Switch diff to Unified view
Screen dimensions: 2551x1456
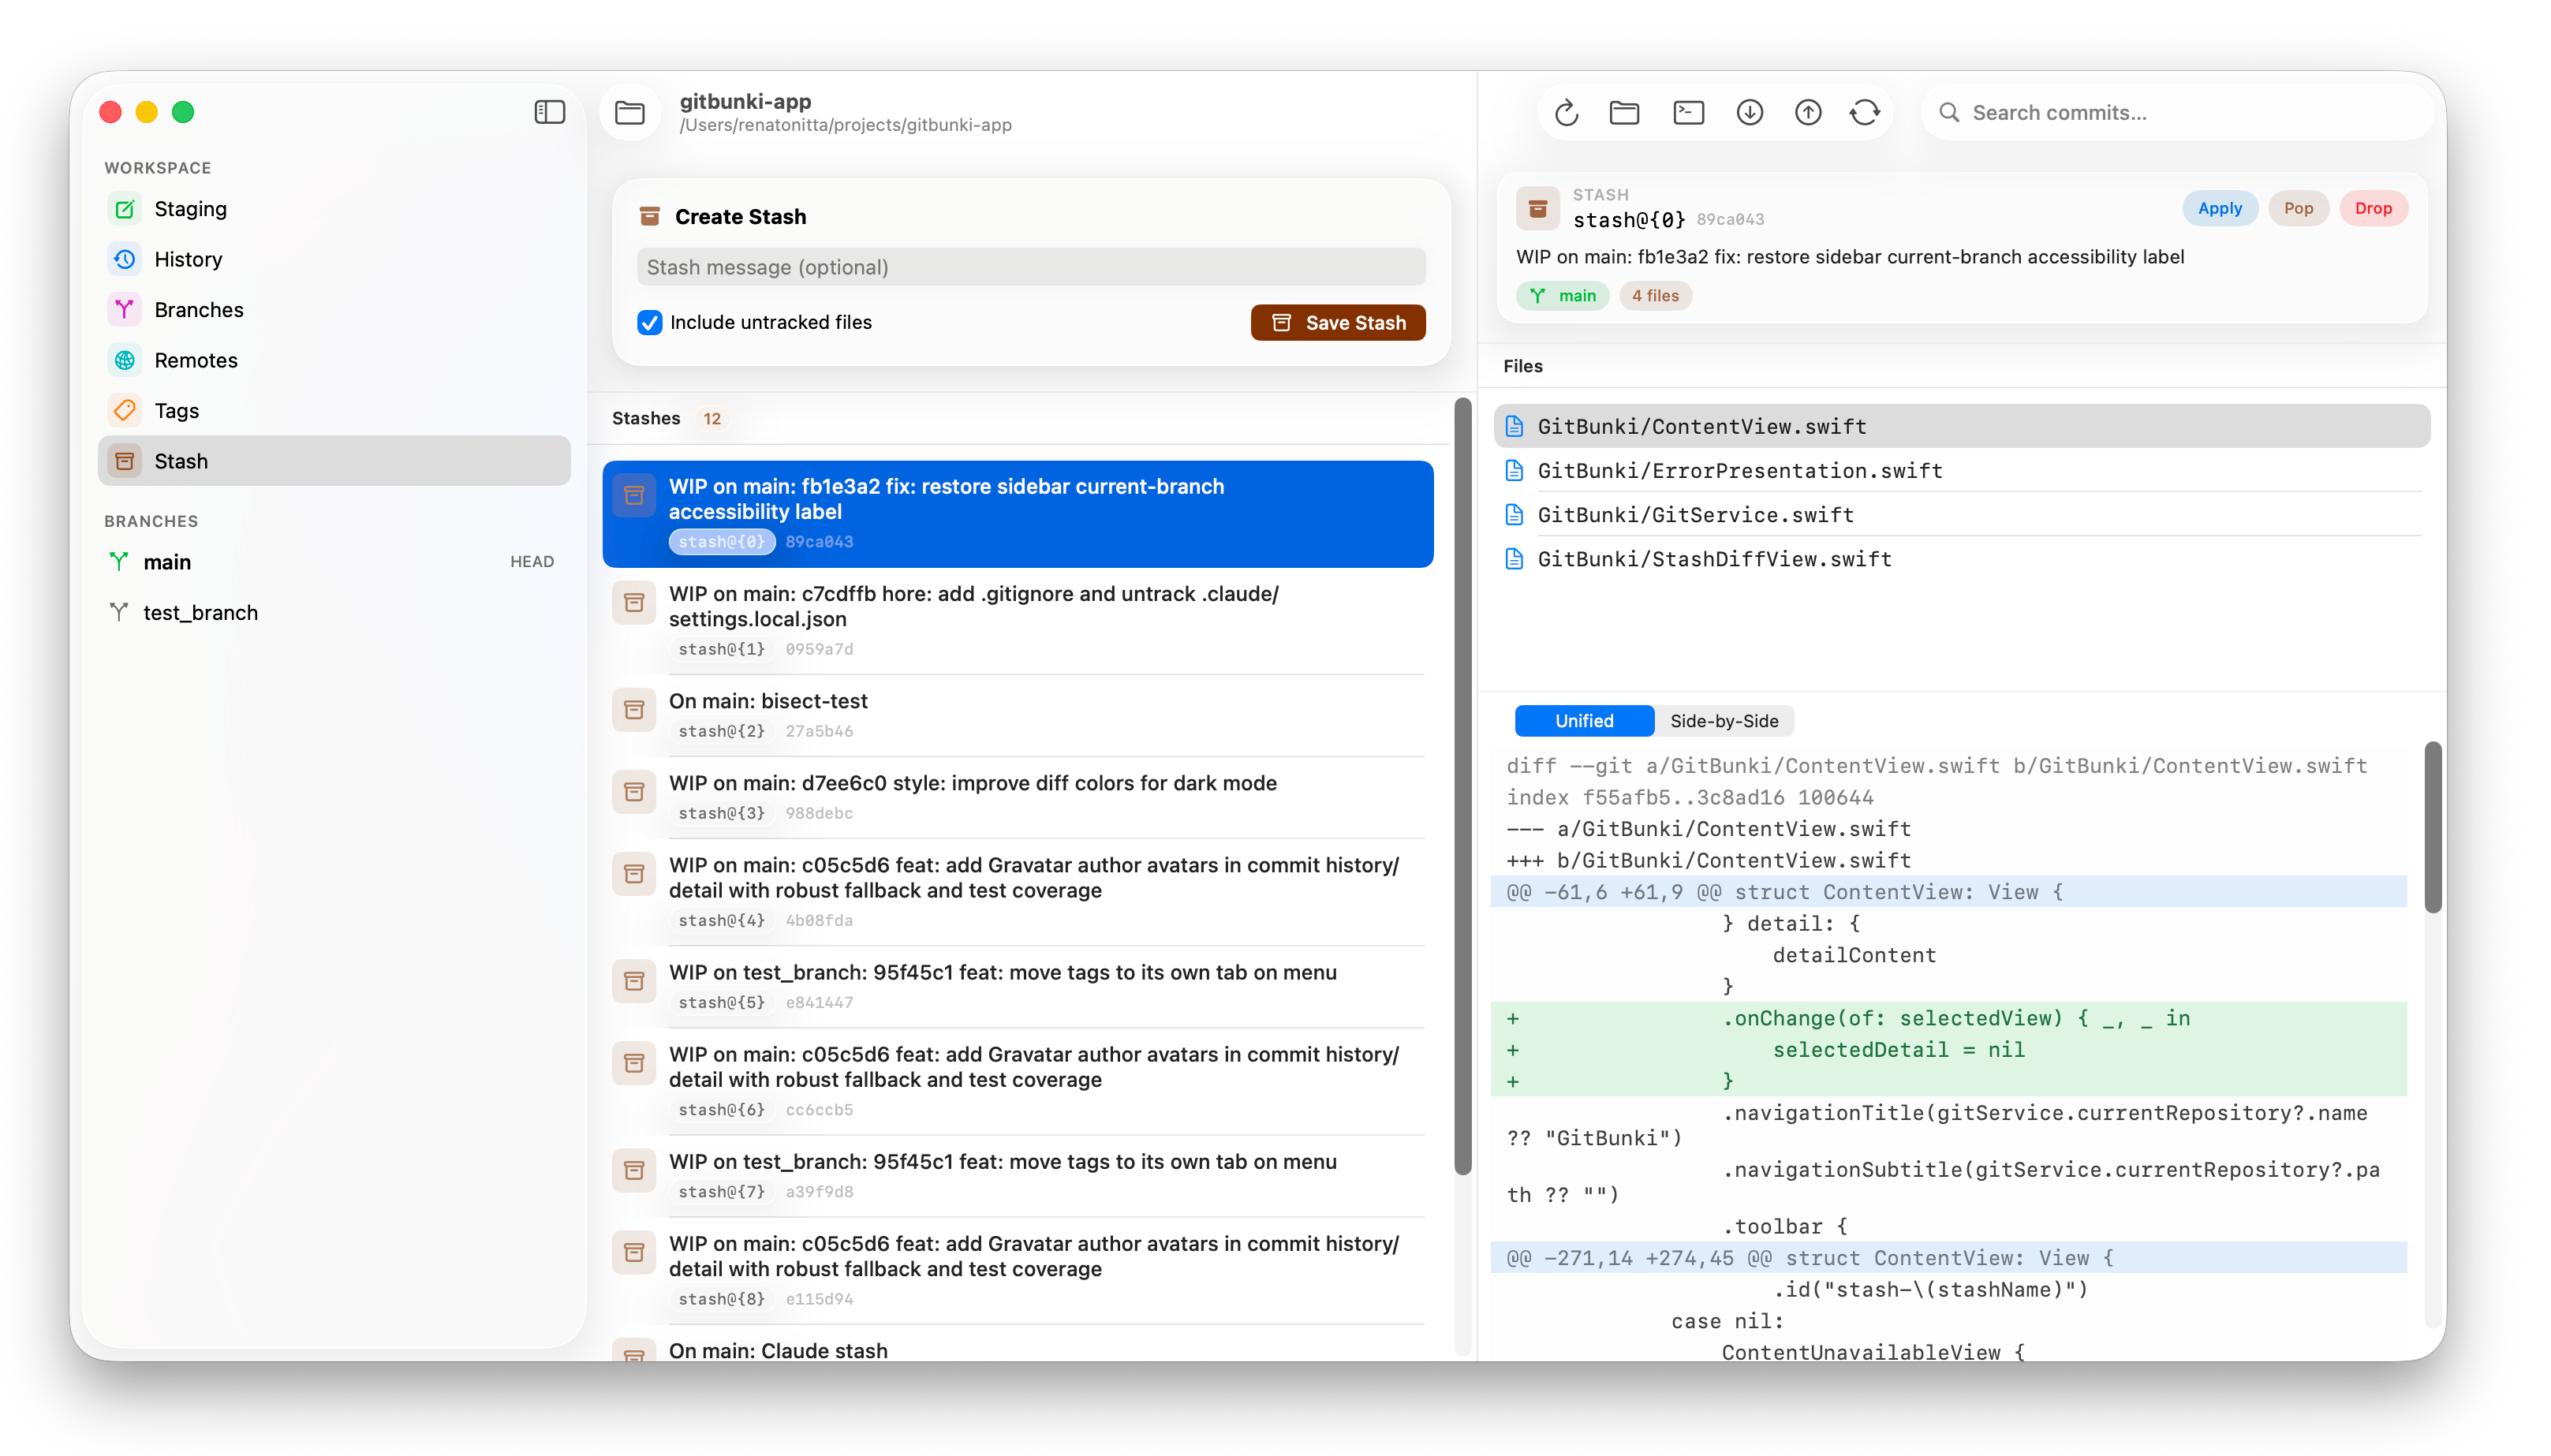[x=1583, y=721]
